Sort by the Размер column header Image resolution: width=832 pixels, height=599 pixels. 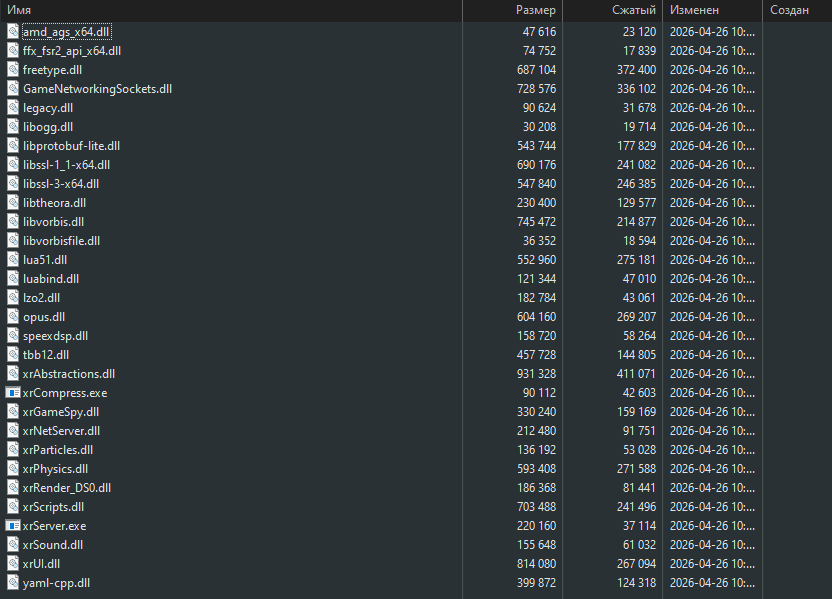pos(513,11)
